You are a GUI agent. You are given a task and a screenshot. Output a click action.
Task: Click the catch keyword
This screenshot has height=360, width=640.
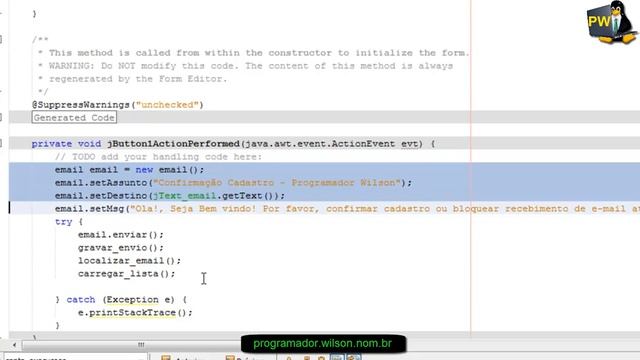[81, 300]
